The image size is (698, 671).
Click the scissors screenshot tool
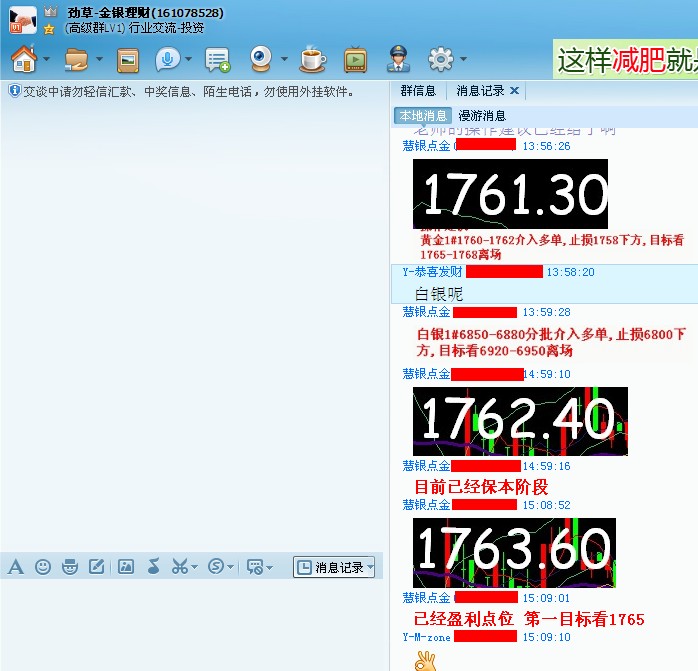(x=179, y=567)
